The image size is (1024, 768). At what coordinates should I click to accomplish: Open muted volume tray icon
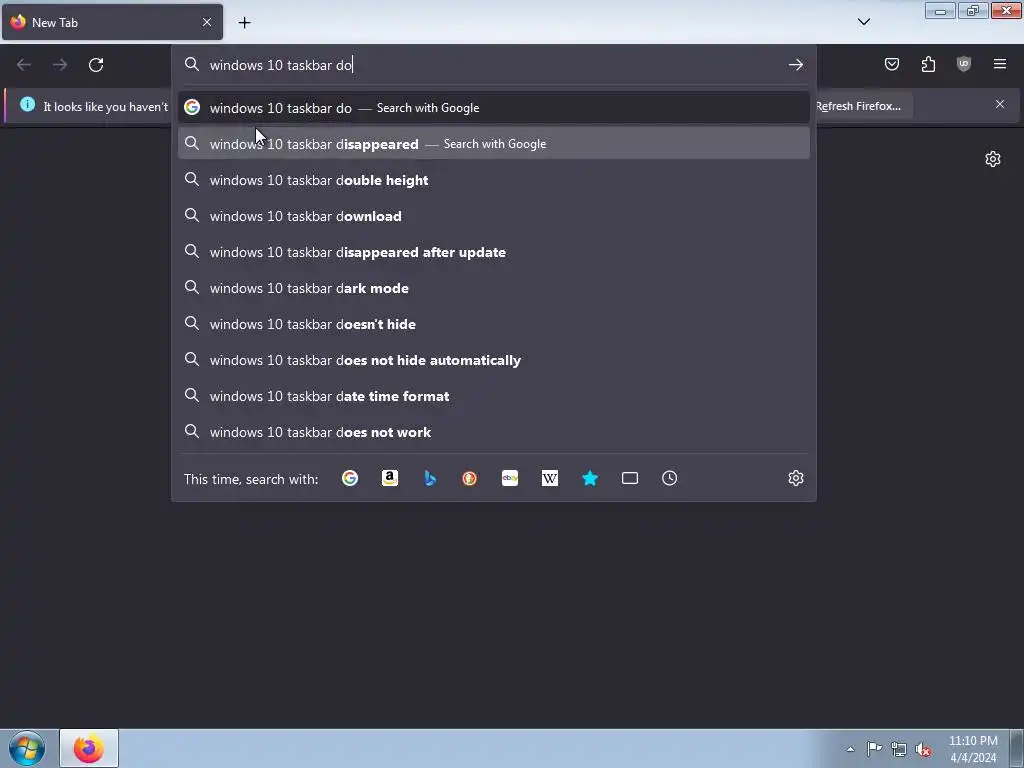(923, 750)
